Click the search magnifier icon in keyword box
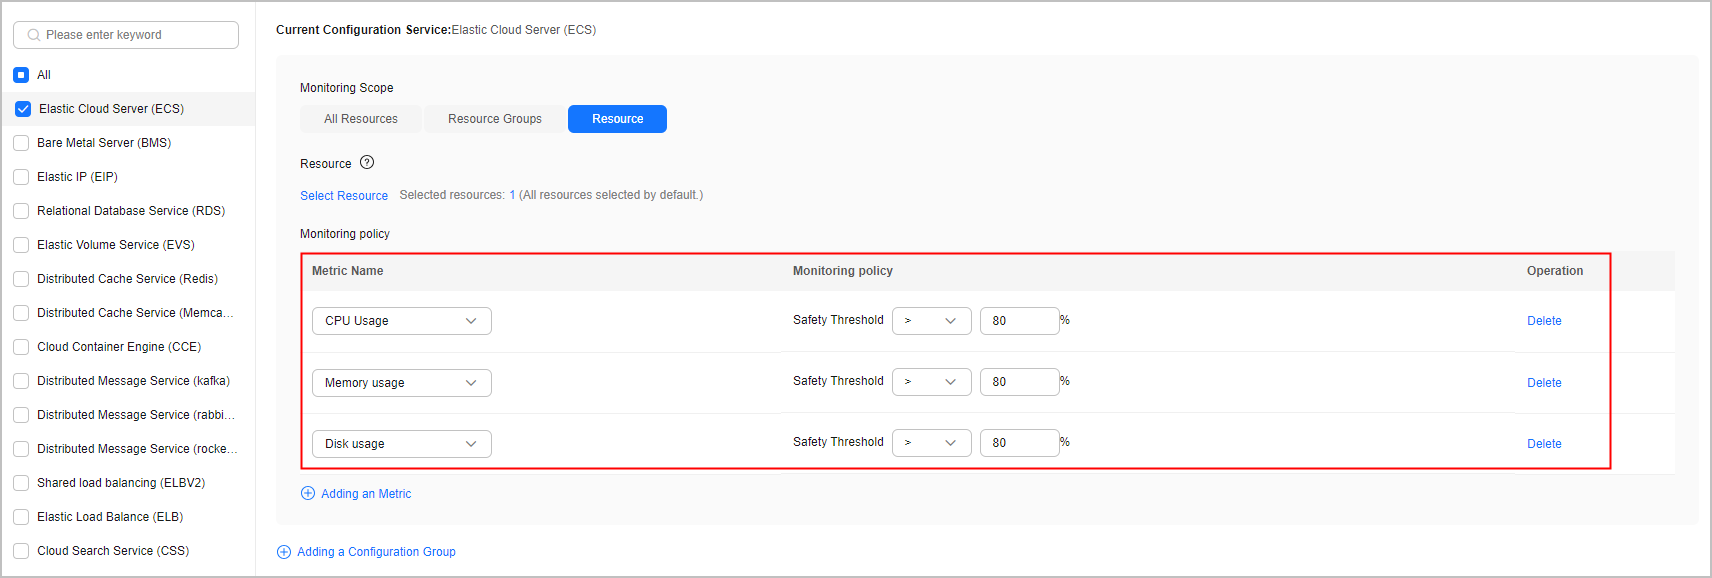The image size is (1712, 578). coord(34,35)
